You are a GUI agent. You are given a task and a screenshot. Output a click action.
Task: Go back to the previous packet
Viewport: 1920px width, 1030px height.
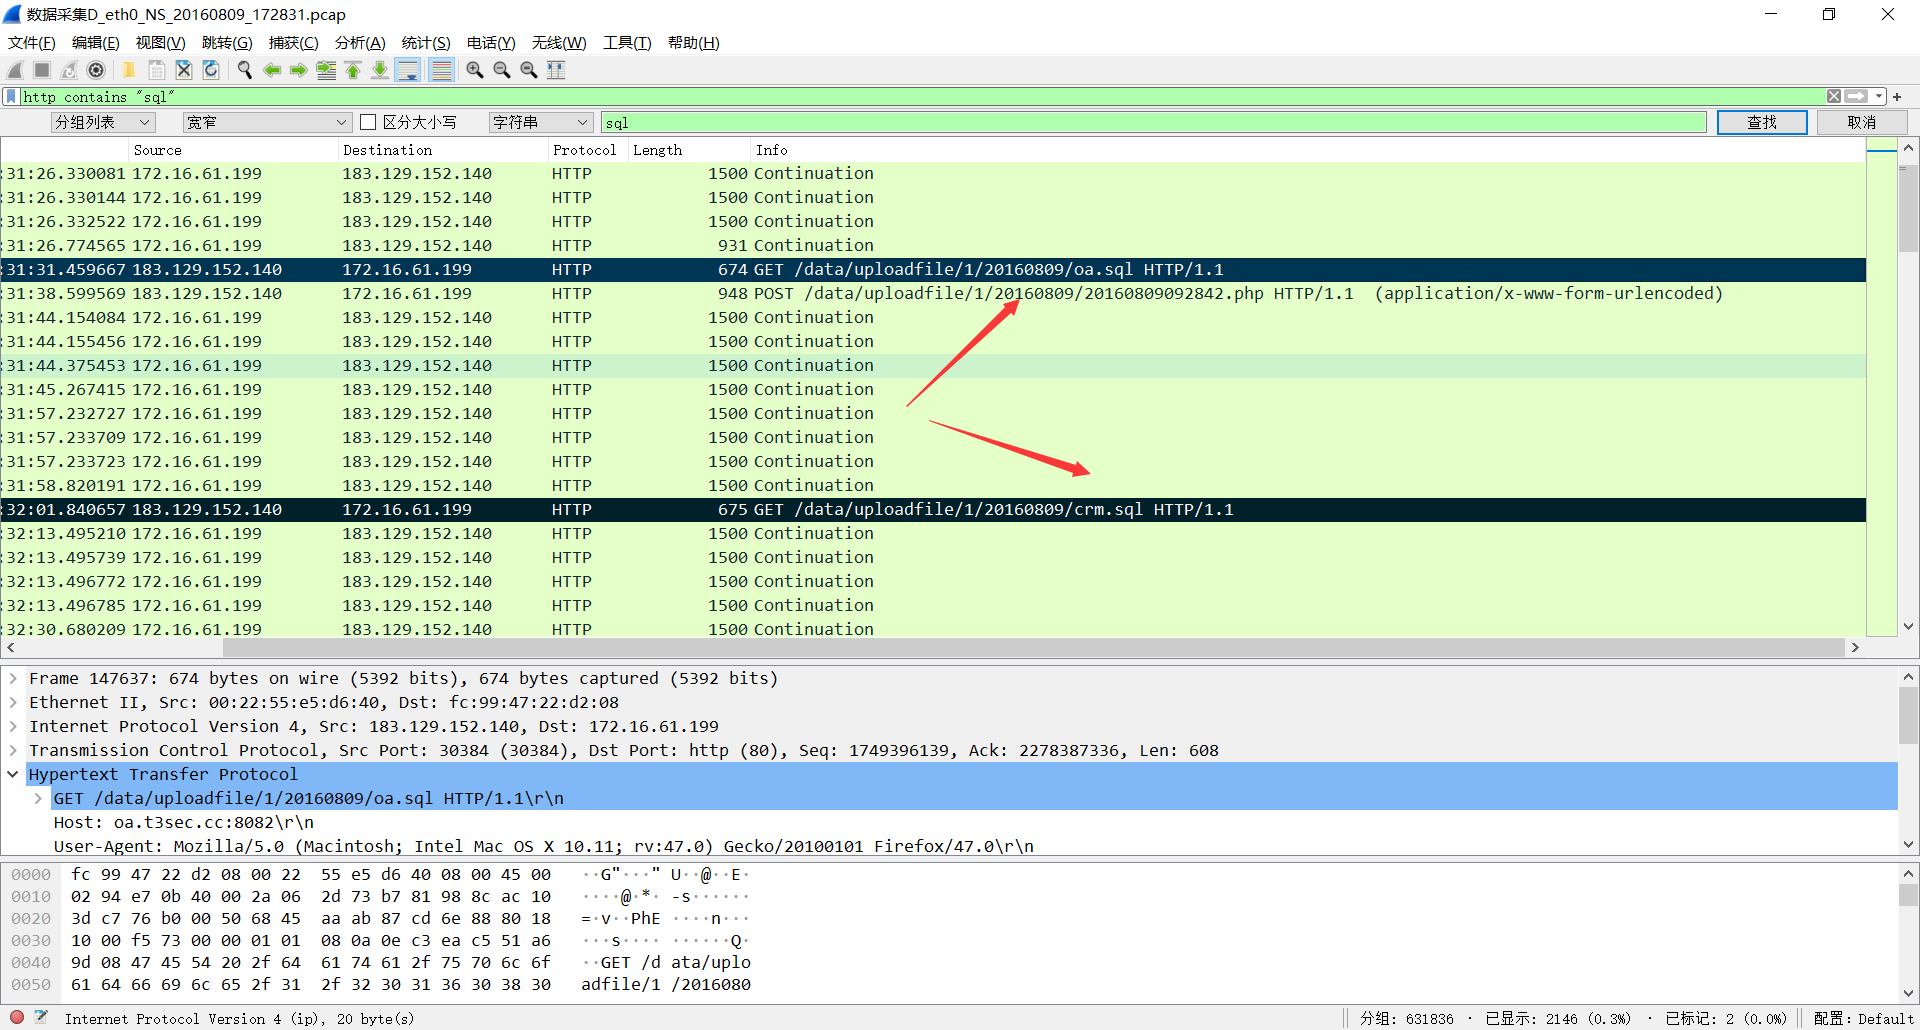coord(271,70)
